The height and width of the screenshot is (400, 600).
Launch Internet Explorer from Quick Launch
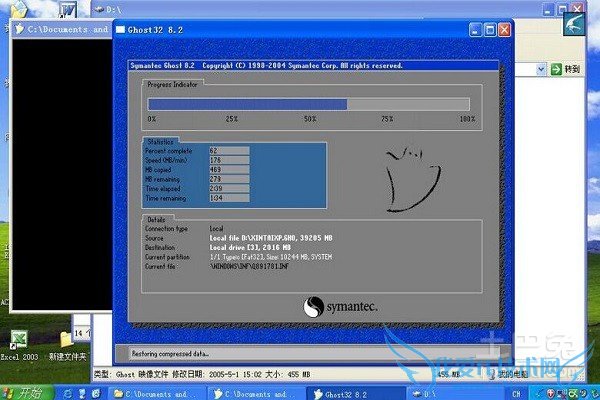(x=68, y=393)
